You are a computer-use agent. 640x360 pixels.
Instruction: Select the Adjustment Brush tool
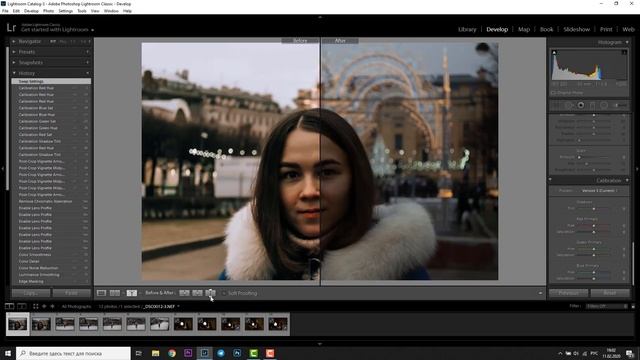[x=620, y=105]
